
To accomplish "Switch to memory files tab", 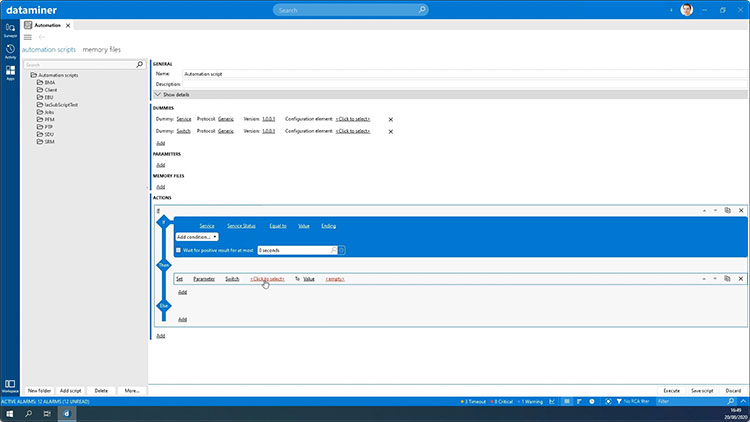I will click(x=102, y=49).
